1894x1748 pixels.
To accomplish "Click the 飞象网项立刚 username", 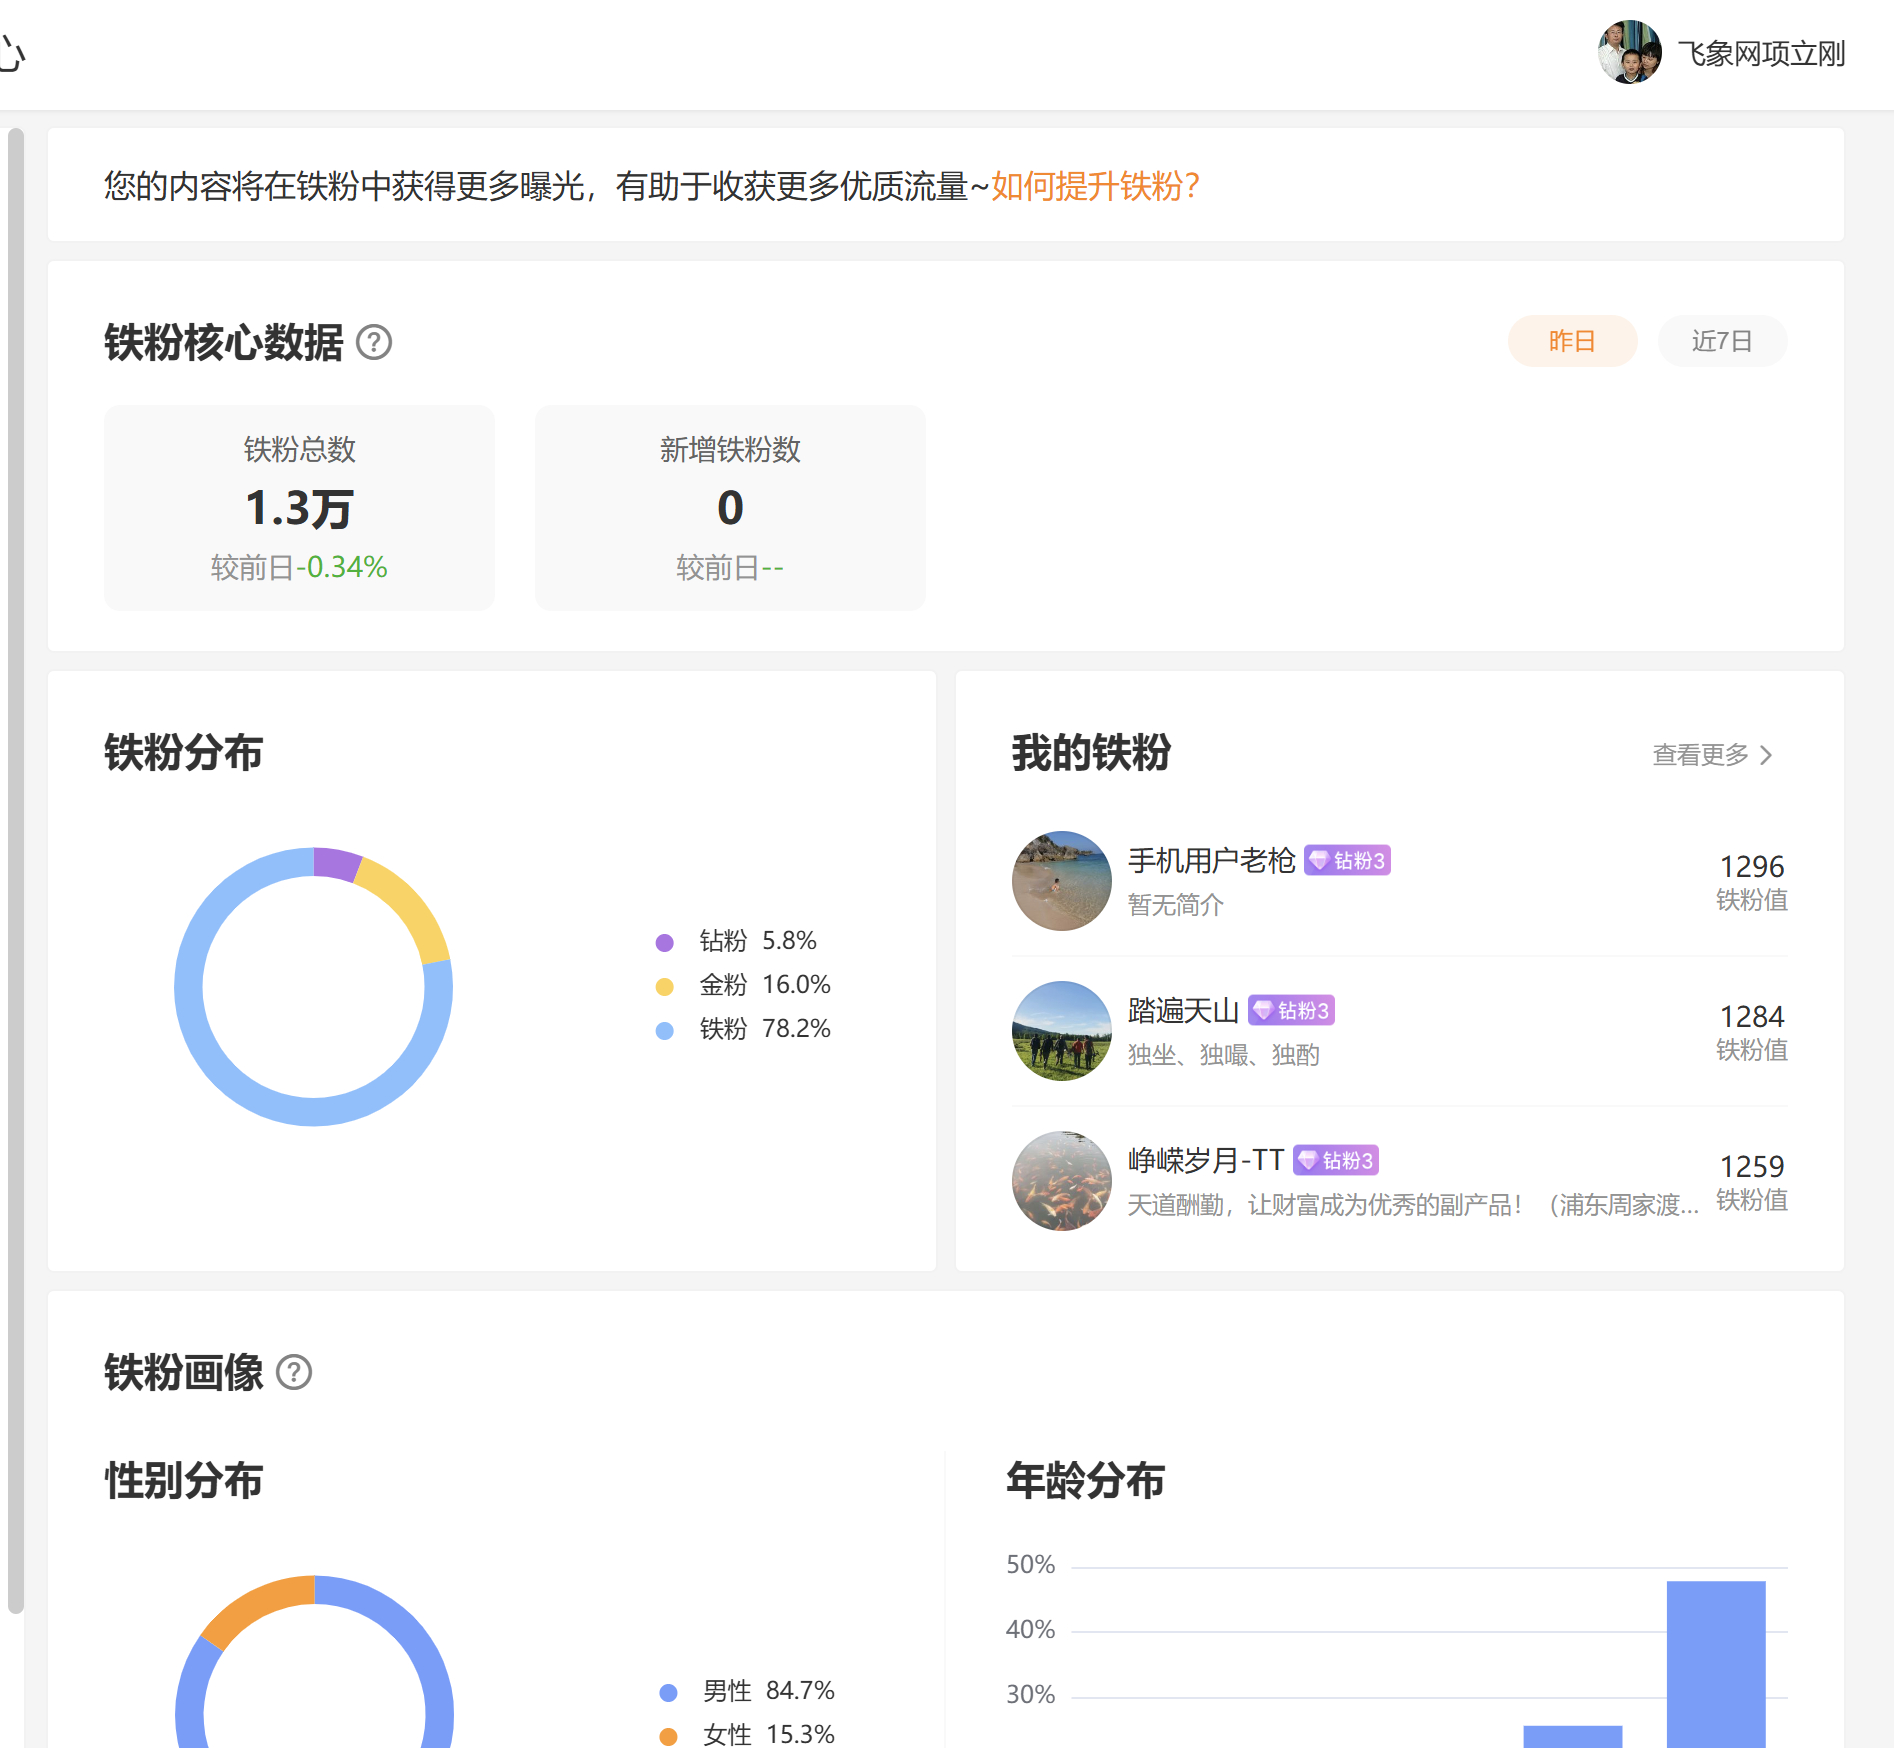I will tap(1761, 53).
